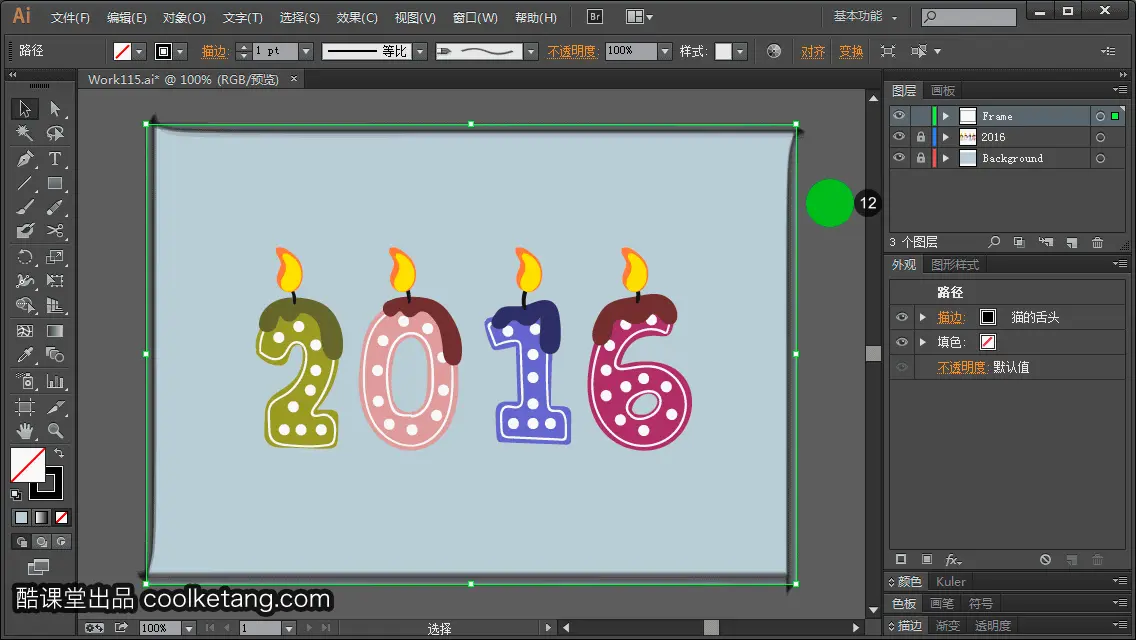The image size is (1136, 640).
Task: Click the fill color swatch in toolbox
Action: [x=28, y=465]
